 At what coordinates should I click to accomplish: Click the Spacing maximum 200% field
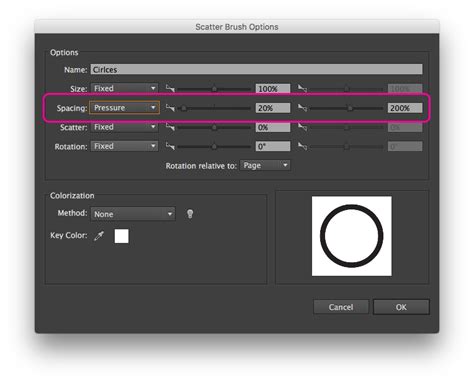(405, 108)
